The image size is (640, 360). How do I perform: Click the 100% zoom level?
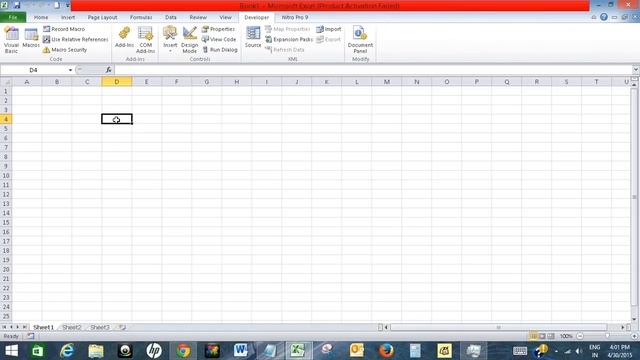point(566,336)
